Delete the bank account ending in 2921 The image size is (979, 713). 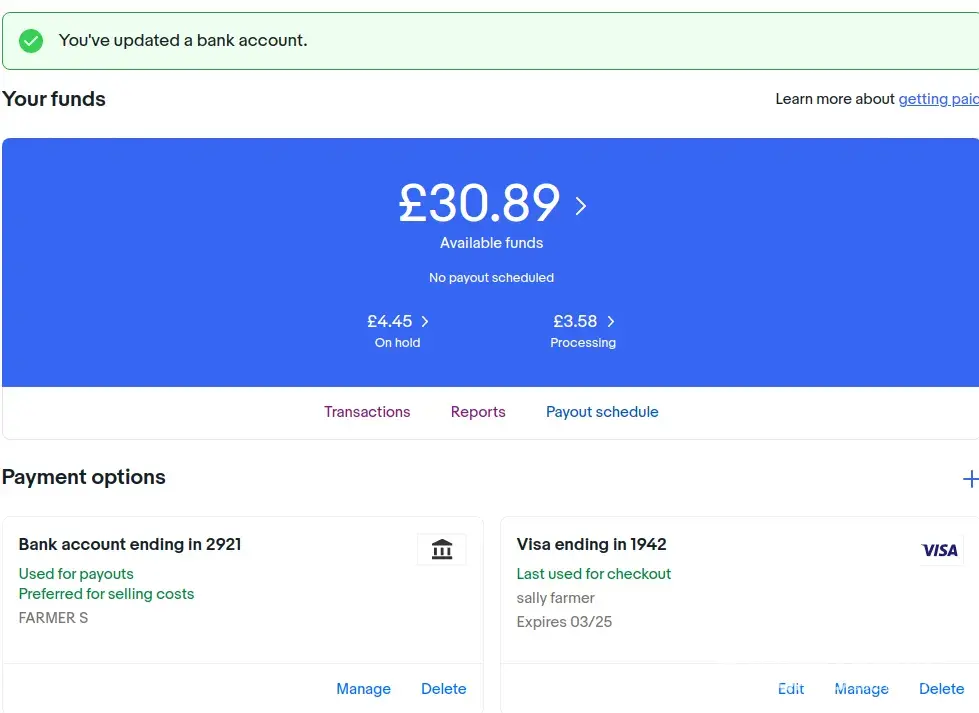point(443,689)
